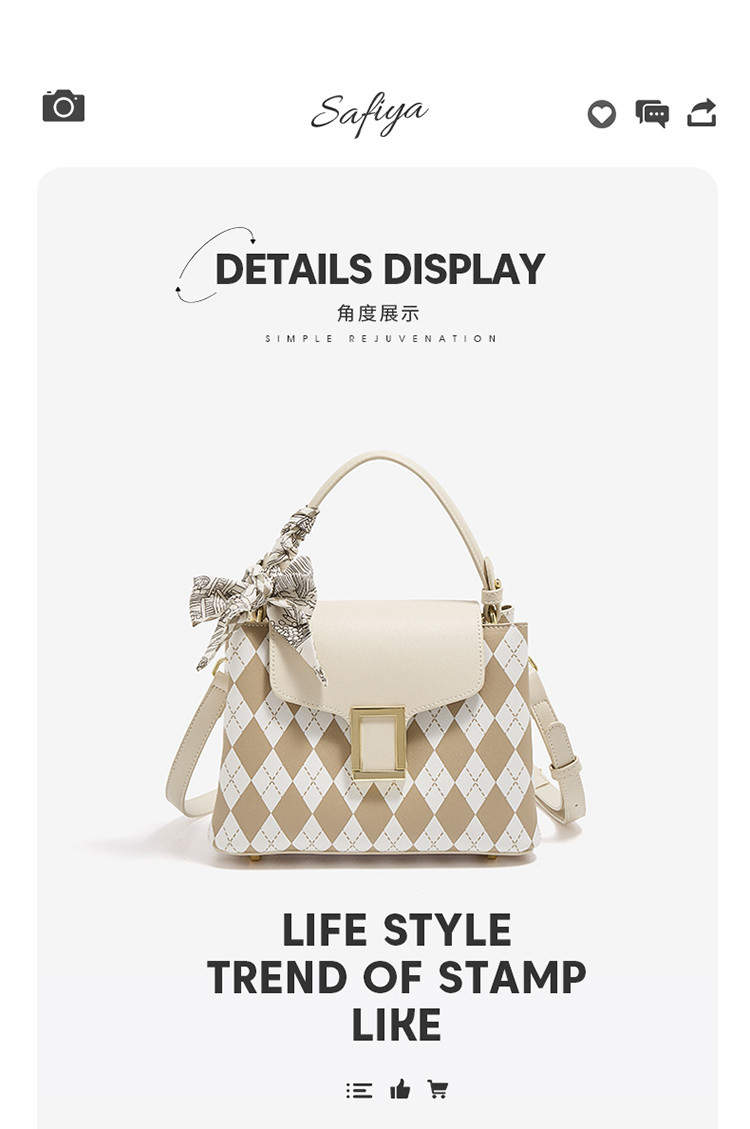750x1129 pixels.
Task: Like with the heart icon
Action: tap(602, 114)
